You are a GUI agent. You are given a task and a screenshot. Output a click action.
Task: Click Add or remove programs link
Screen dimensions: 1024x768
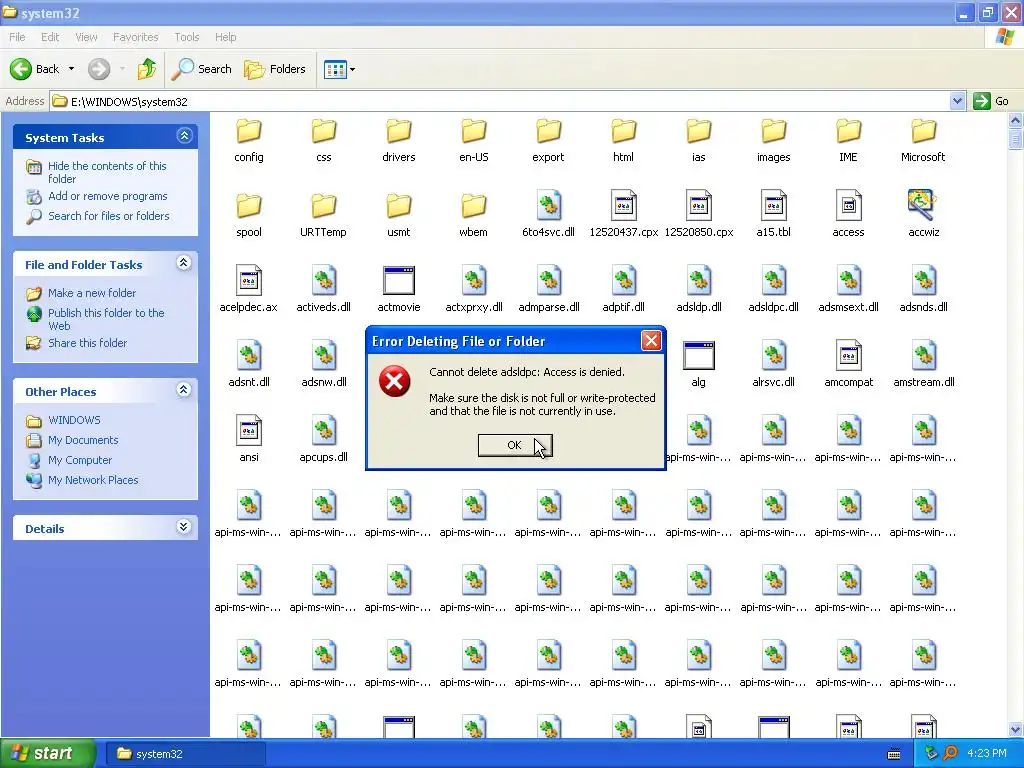click(x=108, y=196)
